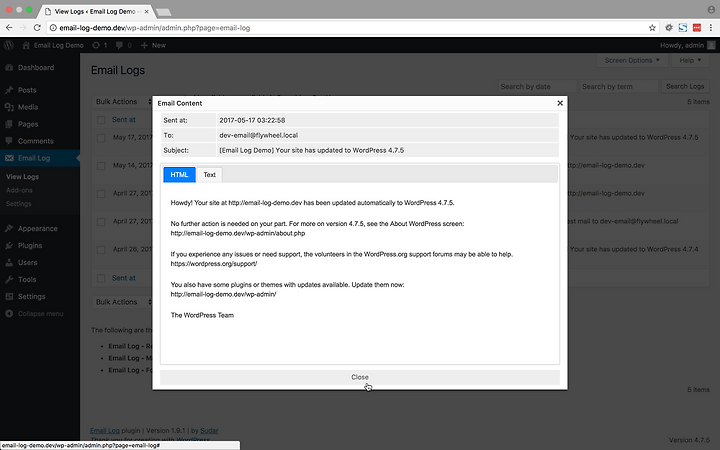Open Tools in the sidebar
This screenshot has height=450, width=720.
tap(27, 280)
